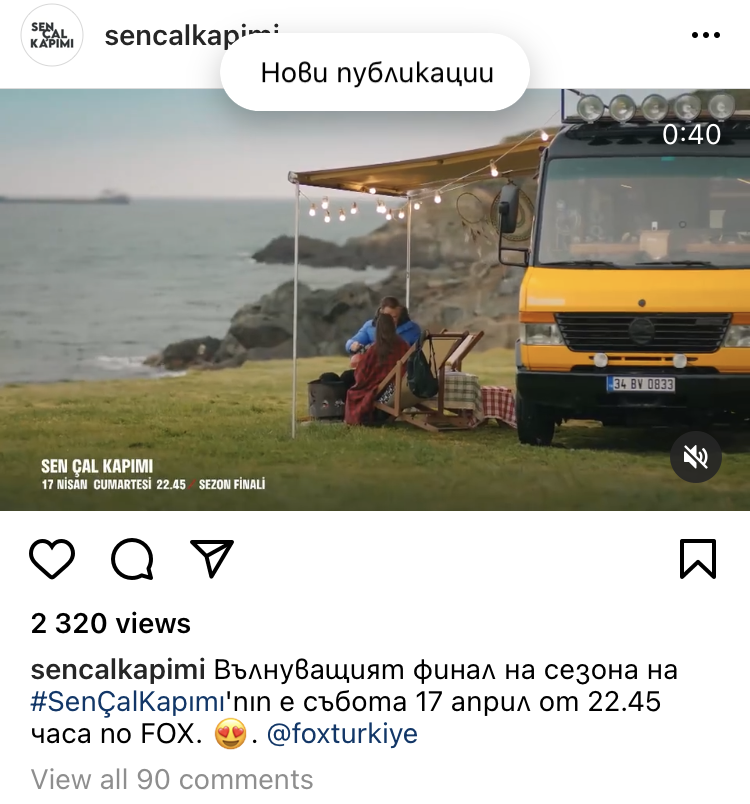The image size is (750, 804).
Task: Tap the yellow van in the video
Action: click(632, 267)
